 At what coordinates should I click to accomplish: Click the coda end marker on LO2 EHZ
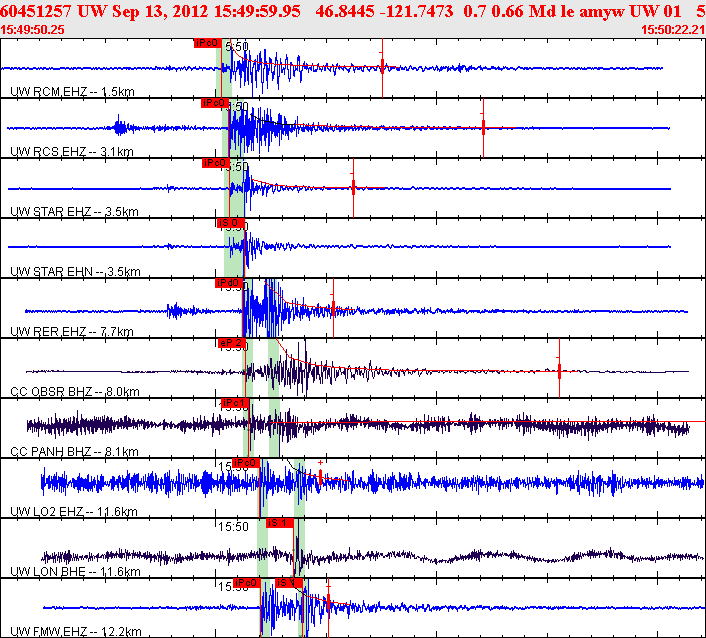[320, 476]
